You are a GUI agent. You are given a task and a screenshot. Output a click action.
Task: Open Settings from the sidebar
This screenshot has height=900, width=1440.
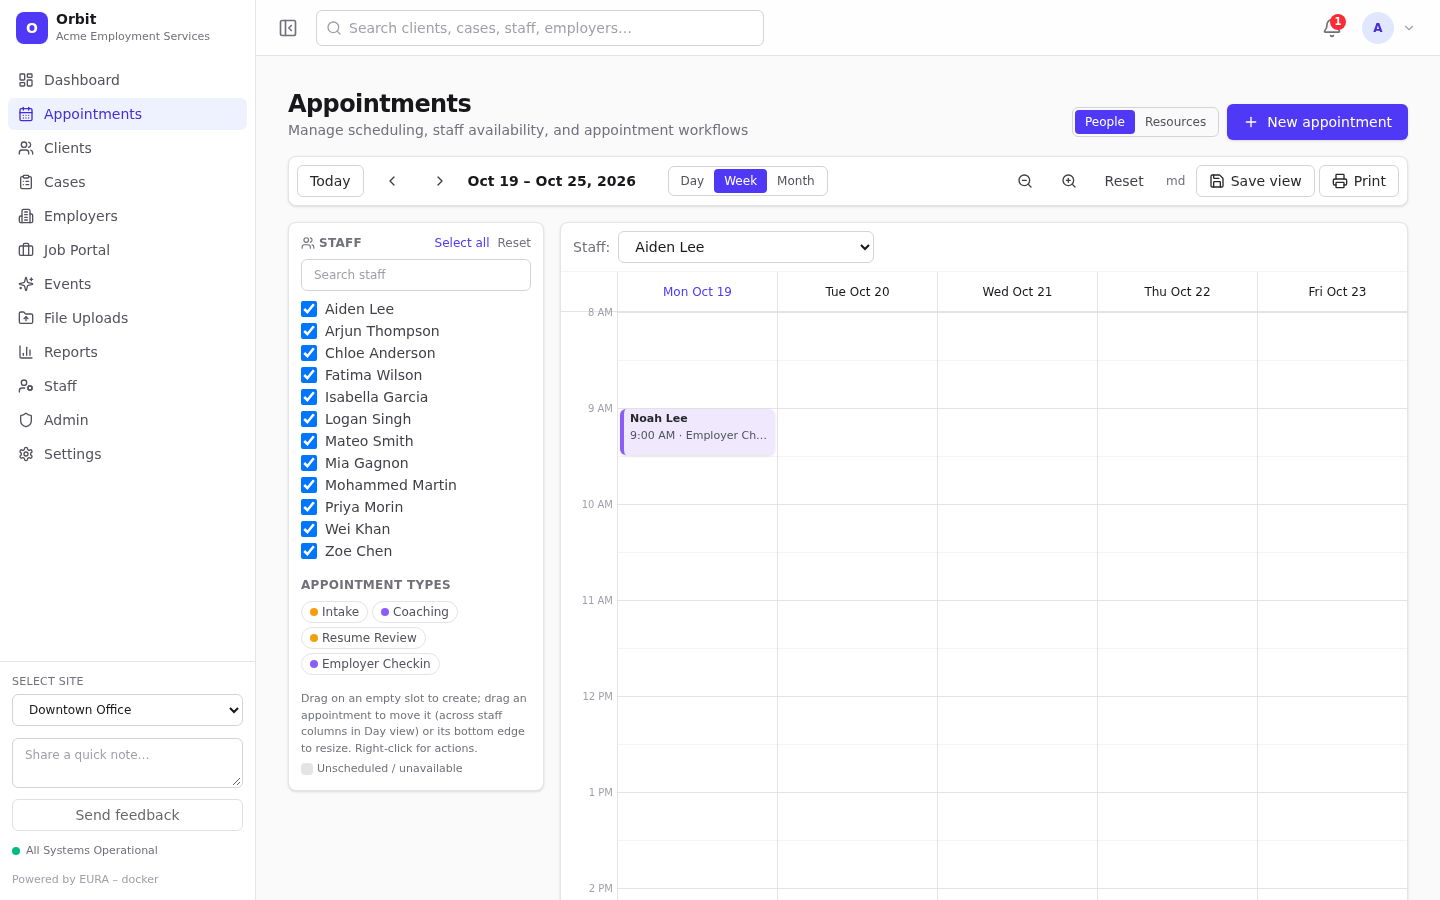pyautogui.click(x=127, y=454)
